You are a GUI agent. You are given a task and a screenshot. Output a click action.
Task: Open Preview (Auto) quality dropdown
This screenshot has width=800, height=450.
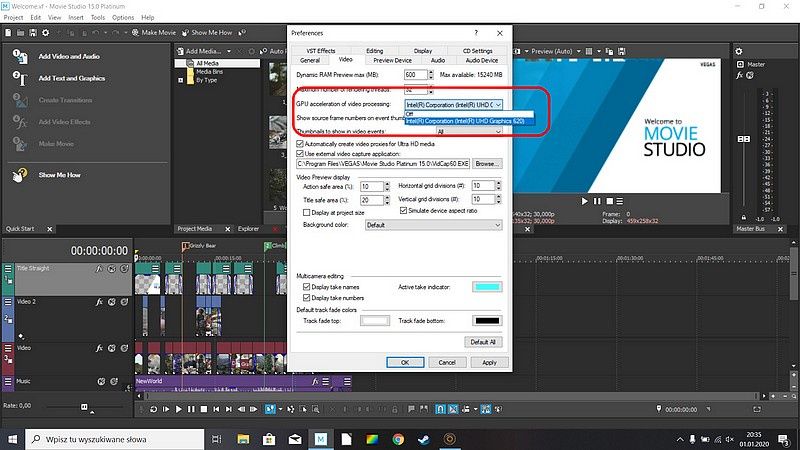tap(579, 52)
